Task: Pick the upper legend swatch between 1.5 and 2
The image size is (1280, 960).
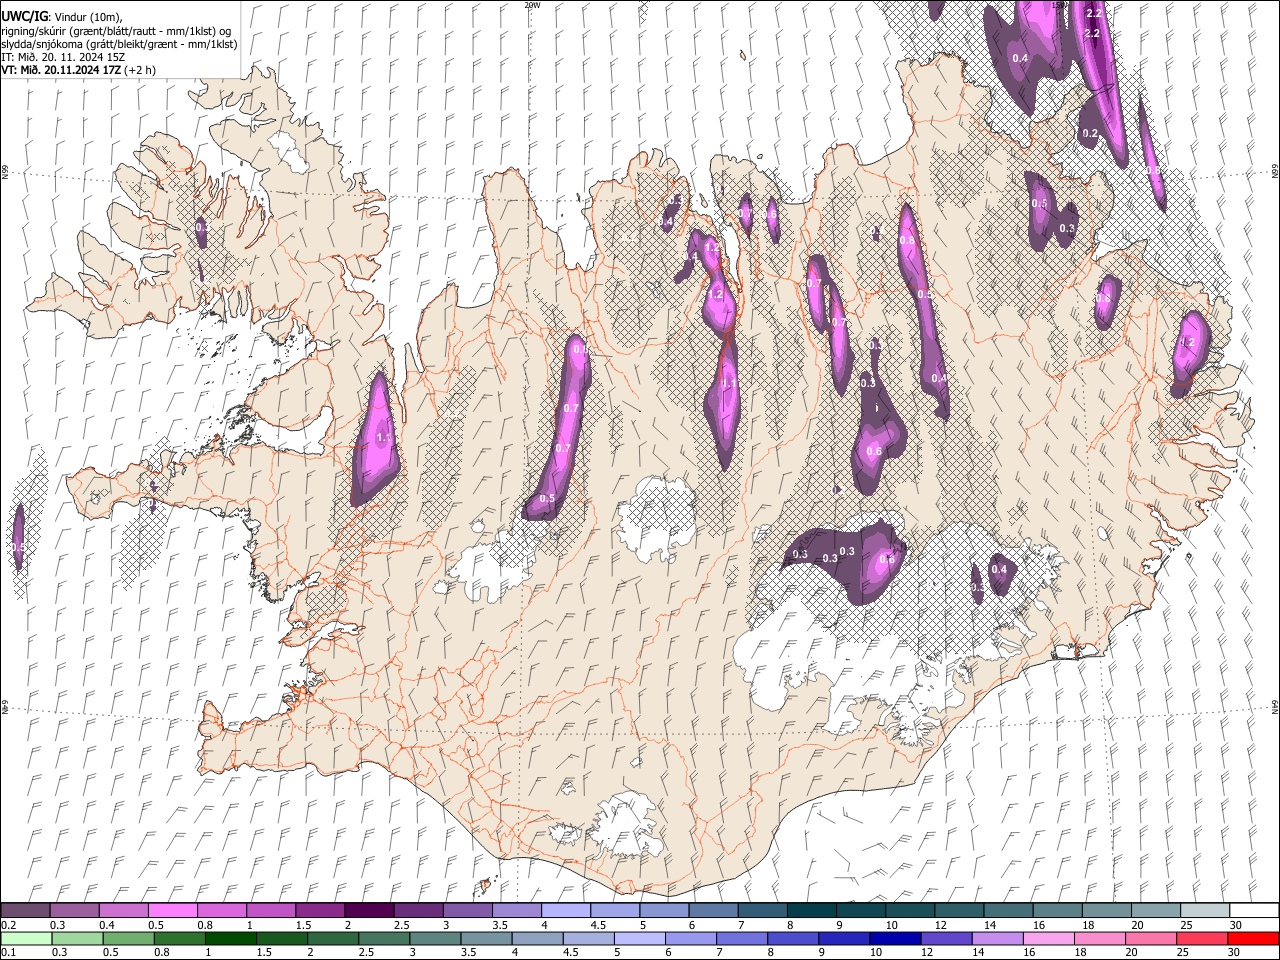Action: coord(320,911)
